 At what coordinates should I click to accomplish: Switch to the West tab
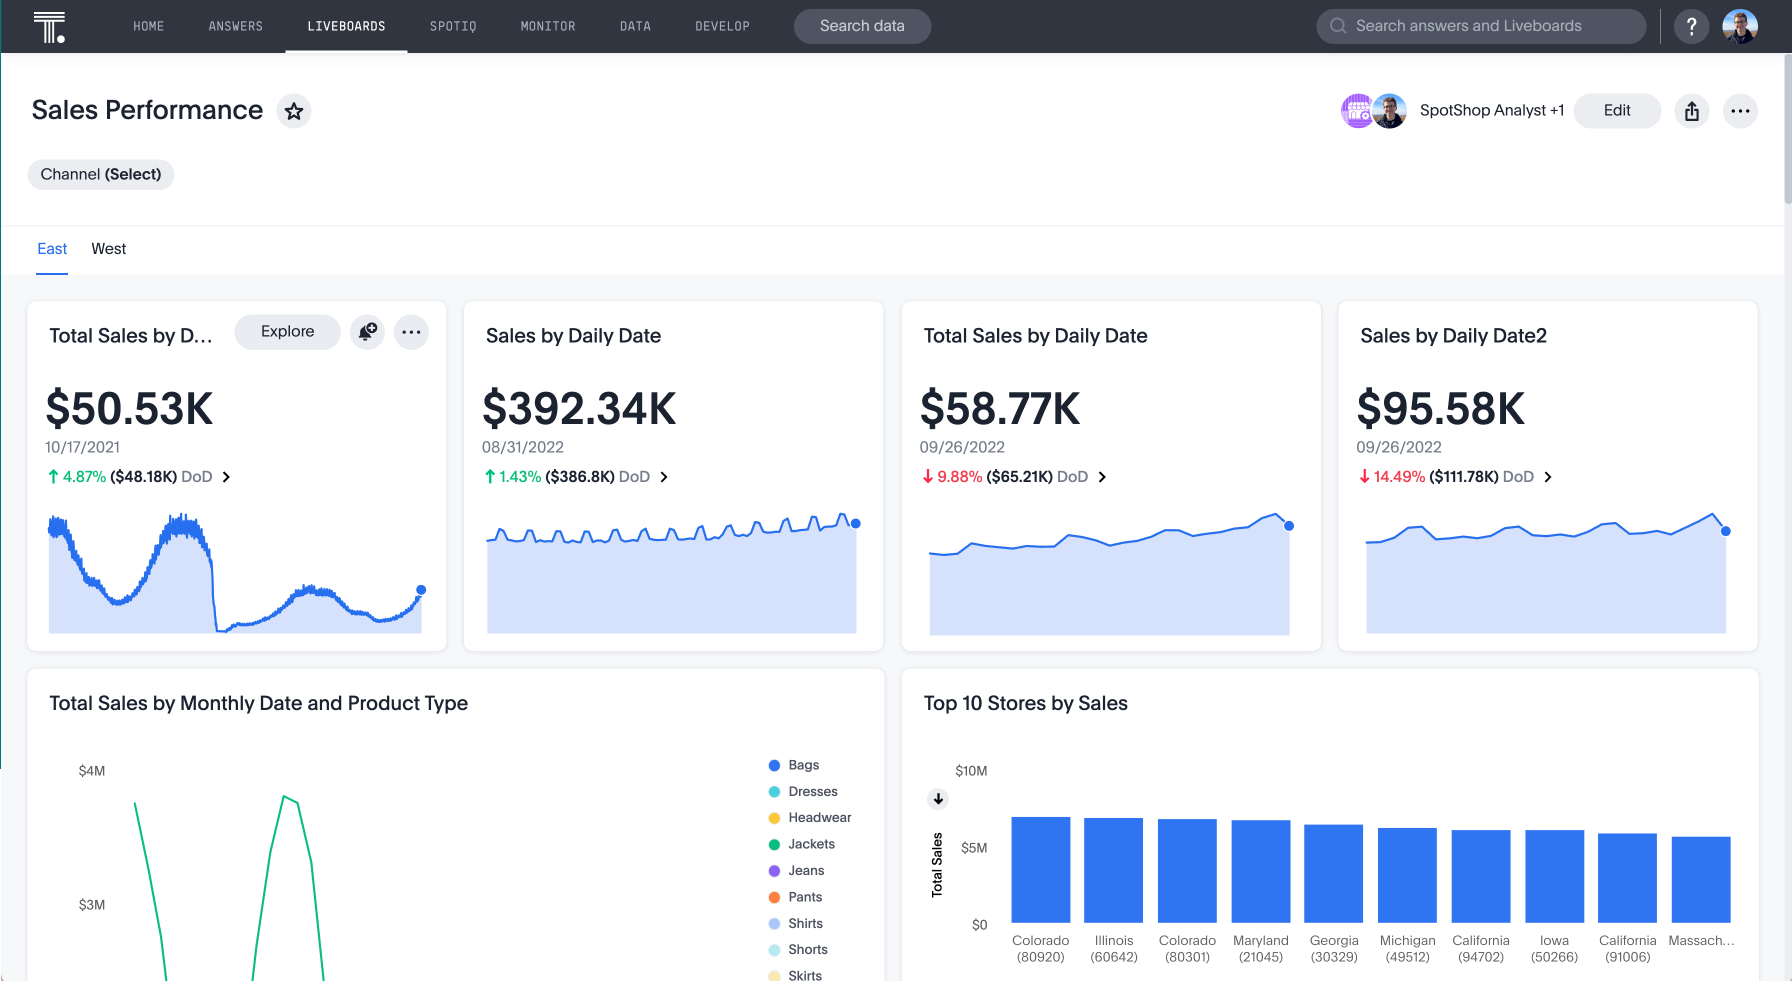coord(109,249)
